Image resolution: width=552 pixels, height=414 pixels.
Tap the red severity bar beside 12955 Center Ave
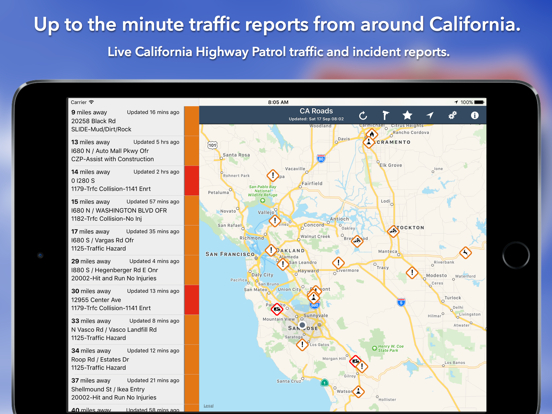point(192,300)
